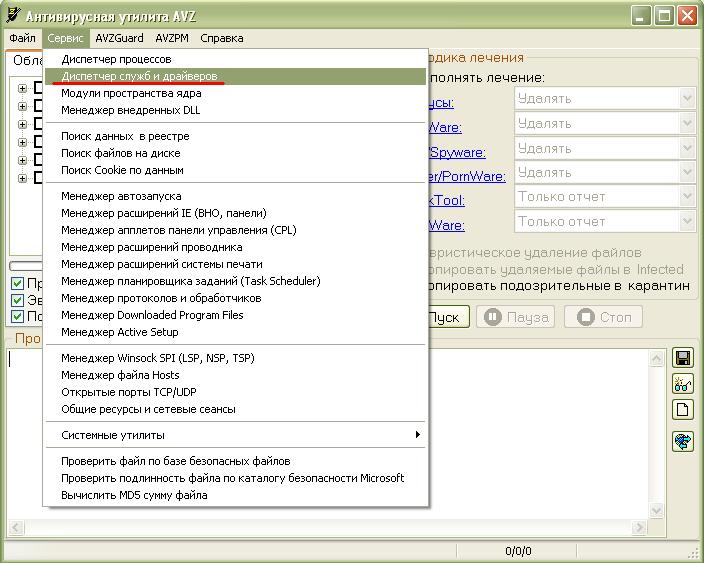
Task: Click the Пауза button
Action: 515,317
